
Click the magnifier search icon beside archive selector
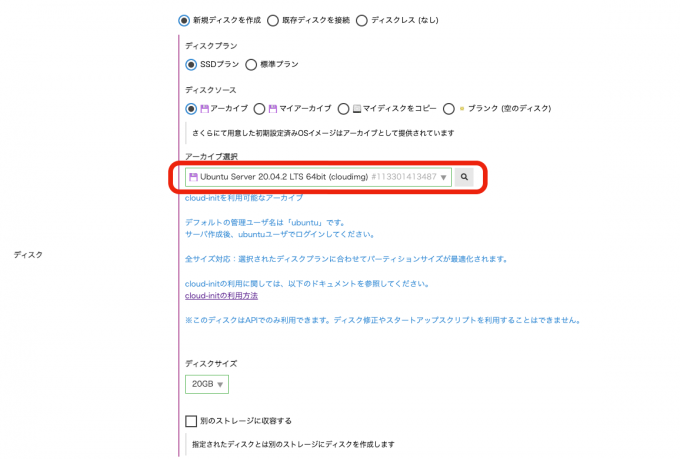point(464,177)
